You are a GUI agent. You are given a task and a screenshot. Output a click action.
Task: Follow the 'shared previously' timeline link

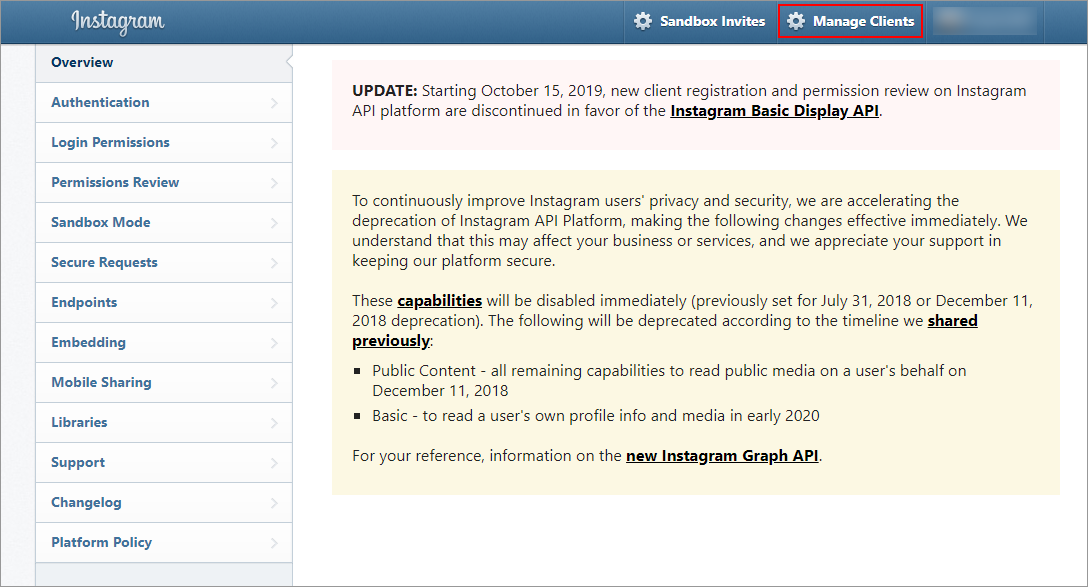pyautogui.click(x=953, y=321)
